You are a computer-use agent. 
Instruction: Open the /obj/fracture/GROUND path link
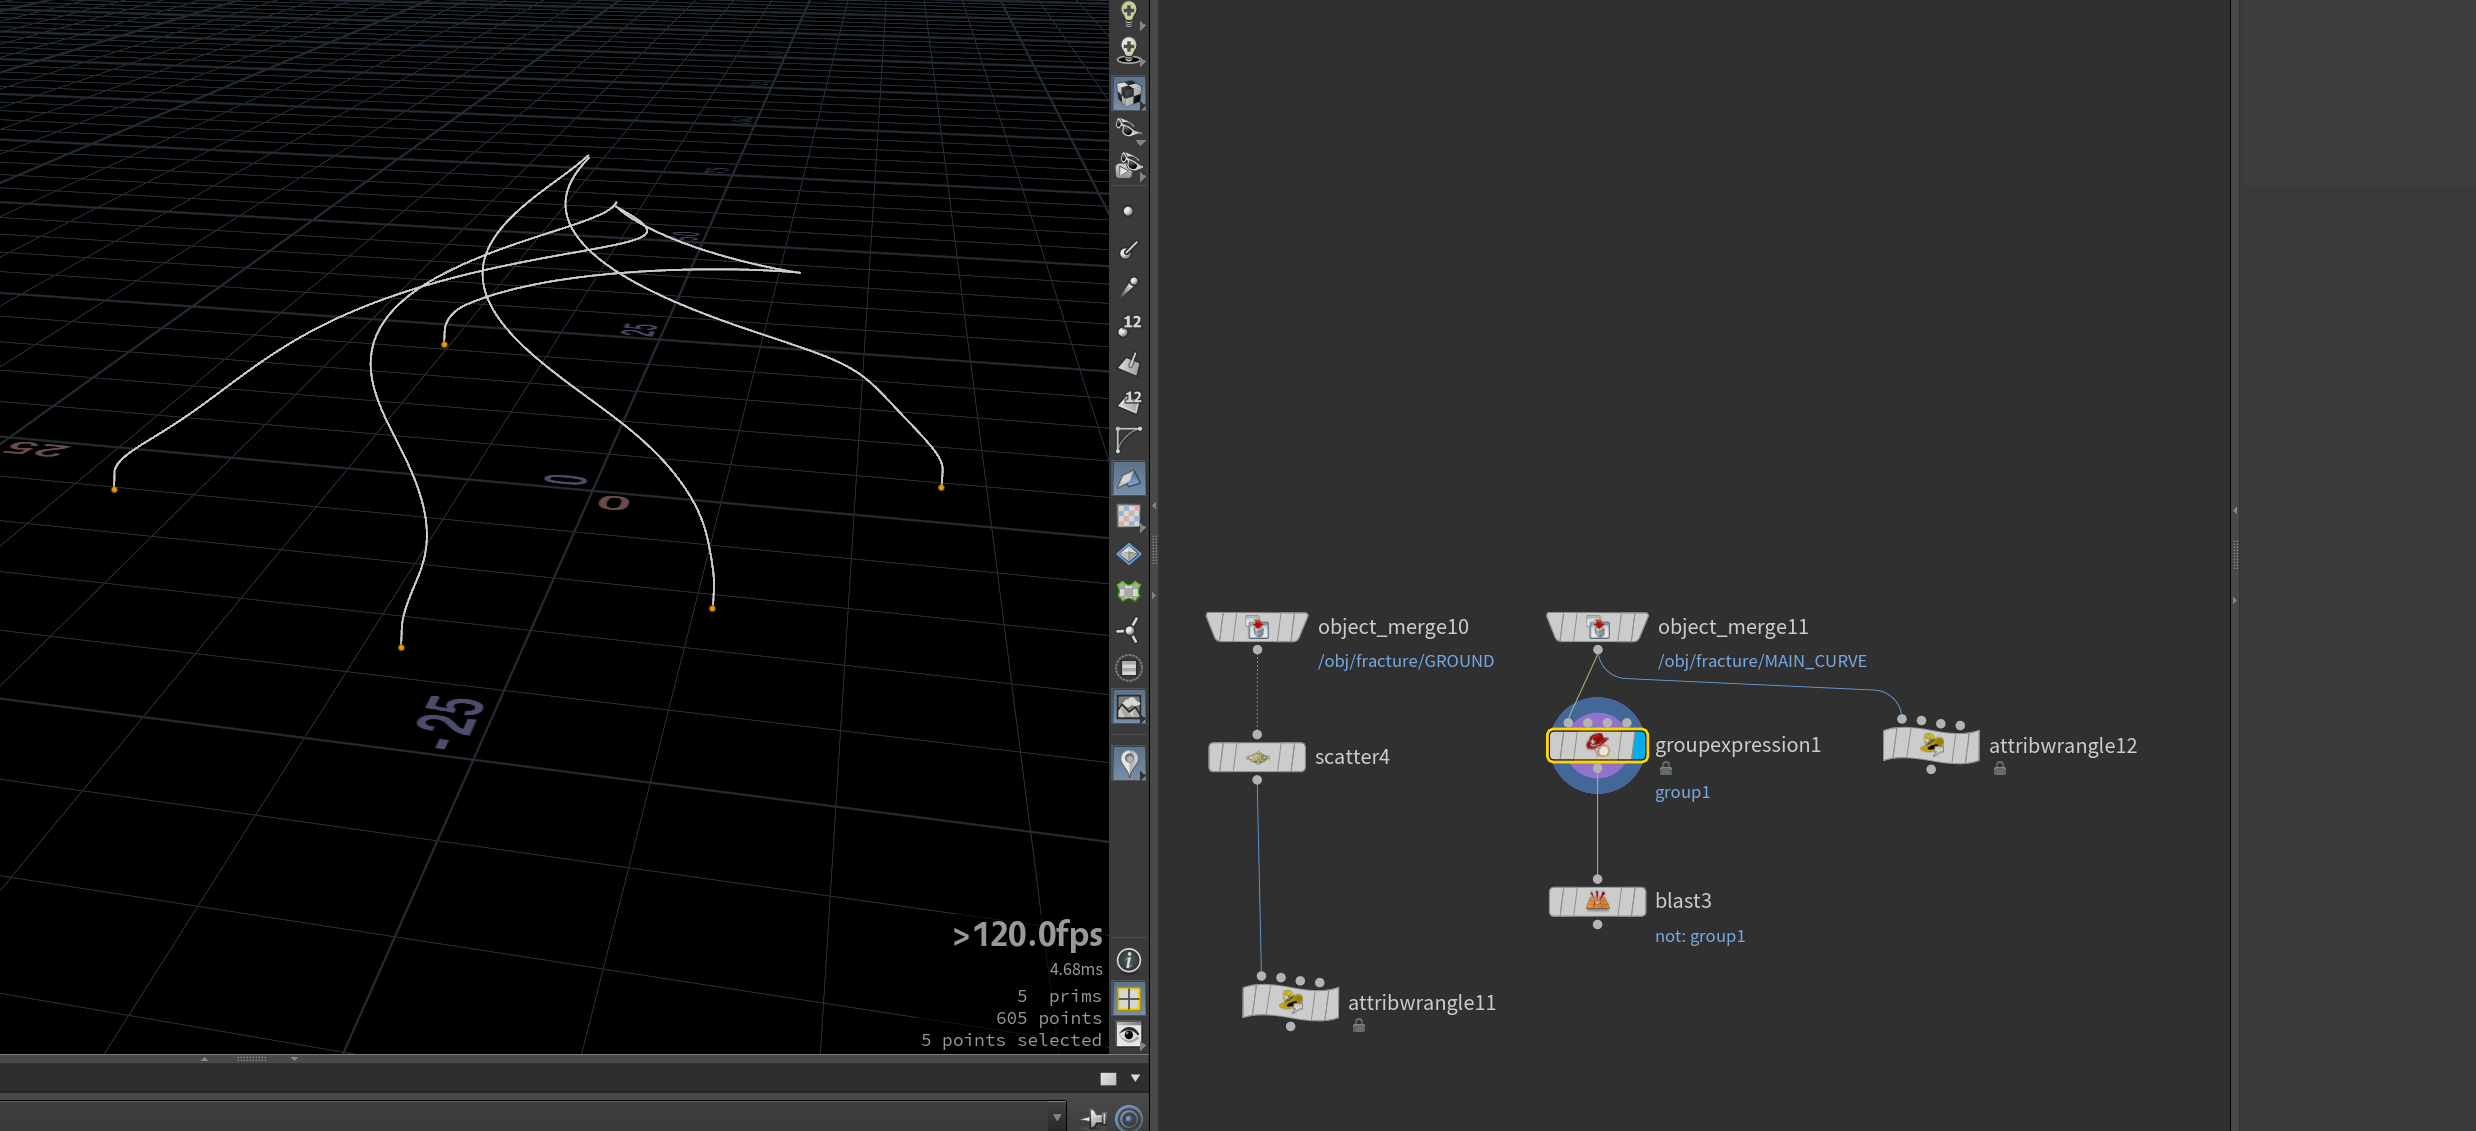[x=1406, y=661]
